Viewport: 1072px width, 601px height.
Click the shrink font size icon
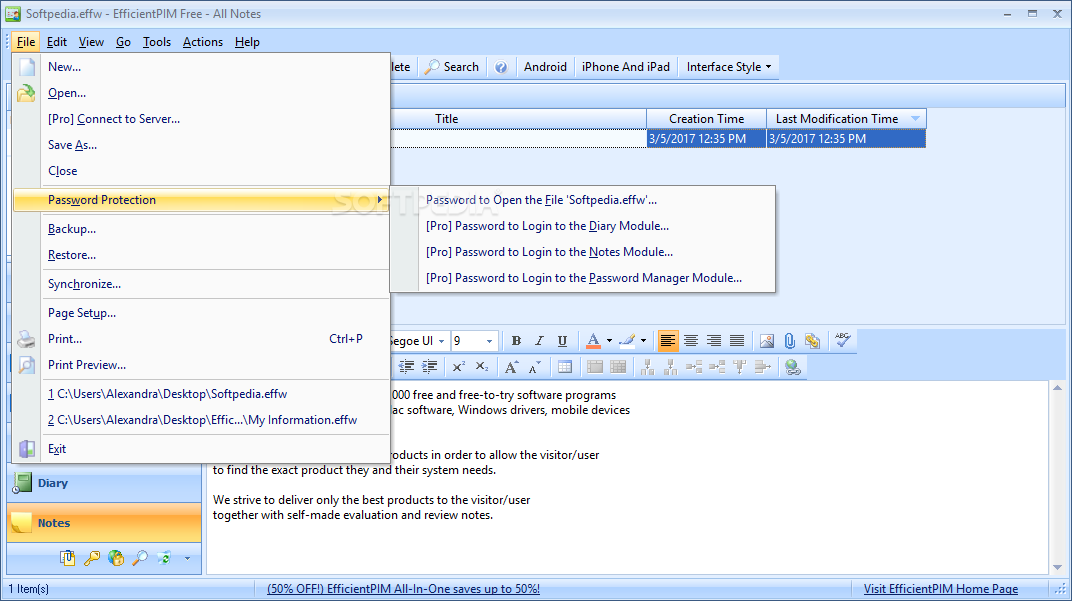tap(535, 367)
